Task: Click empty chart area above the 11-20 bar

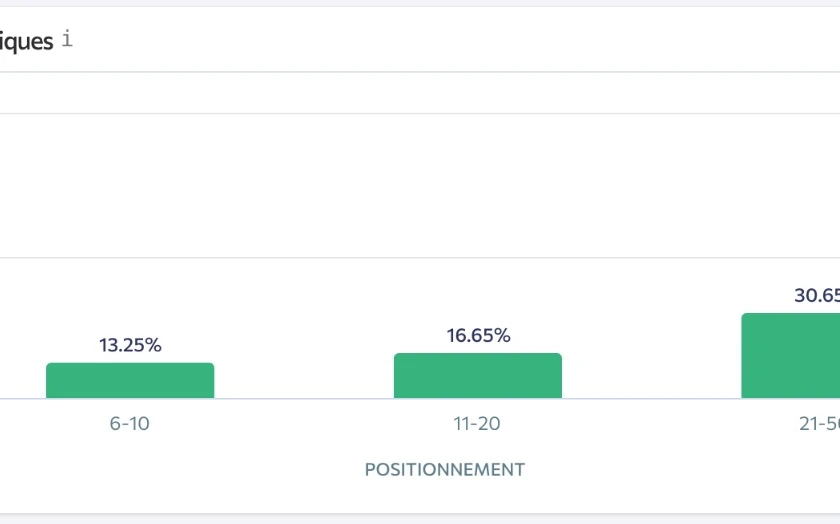Action: 478,200
